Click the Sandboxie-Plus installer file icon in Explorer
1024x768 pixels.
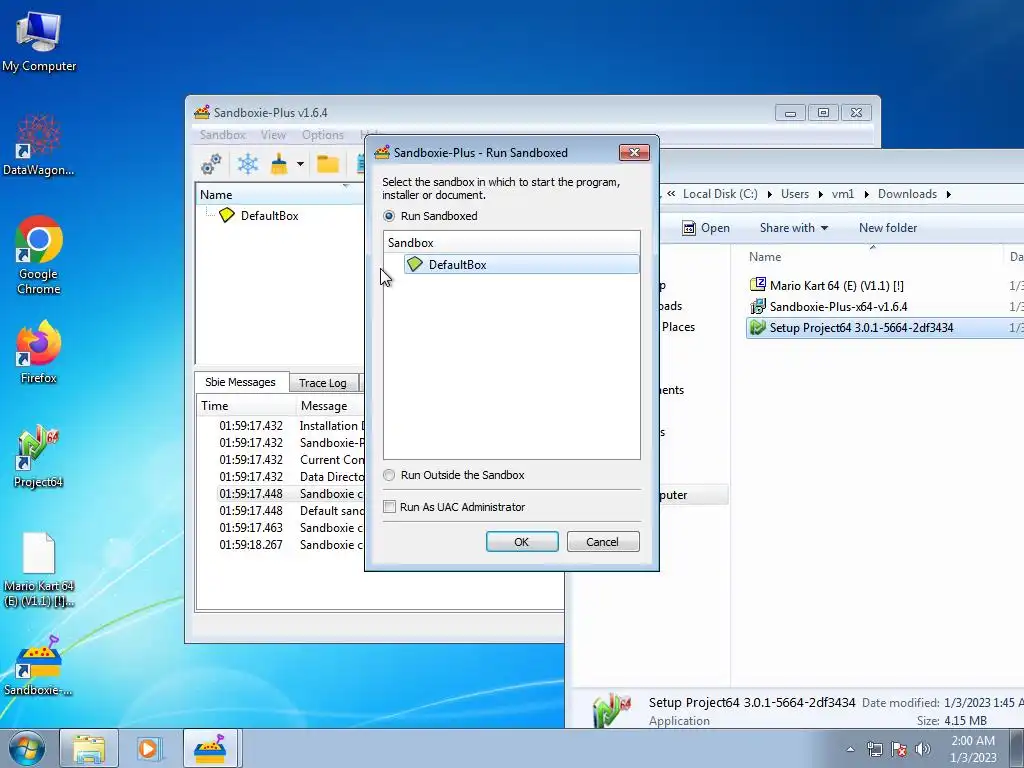click(x=758, y=306)
